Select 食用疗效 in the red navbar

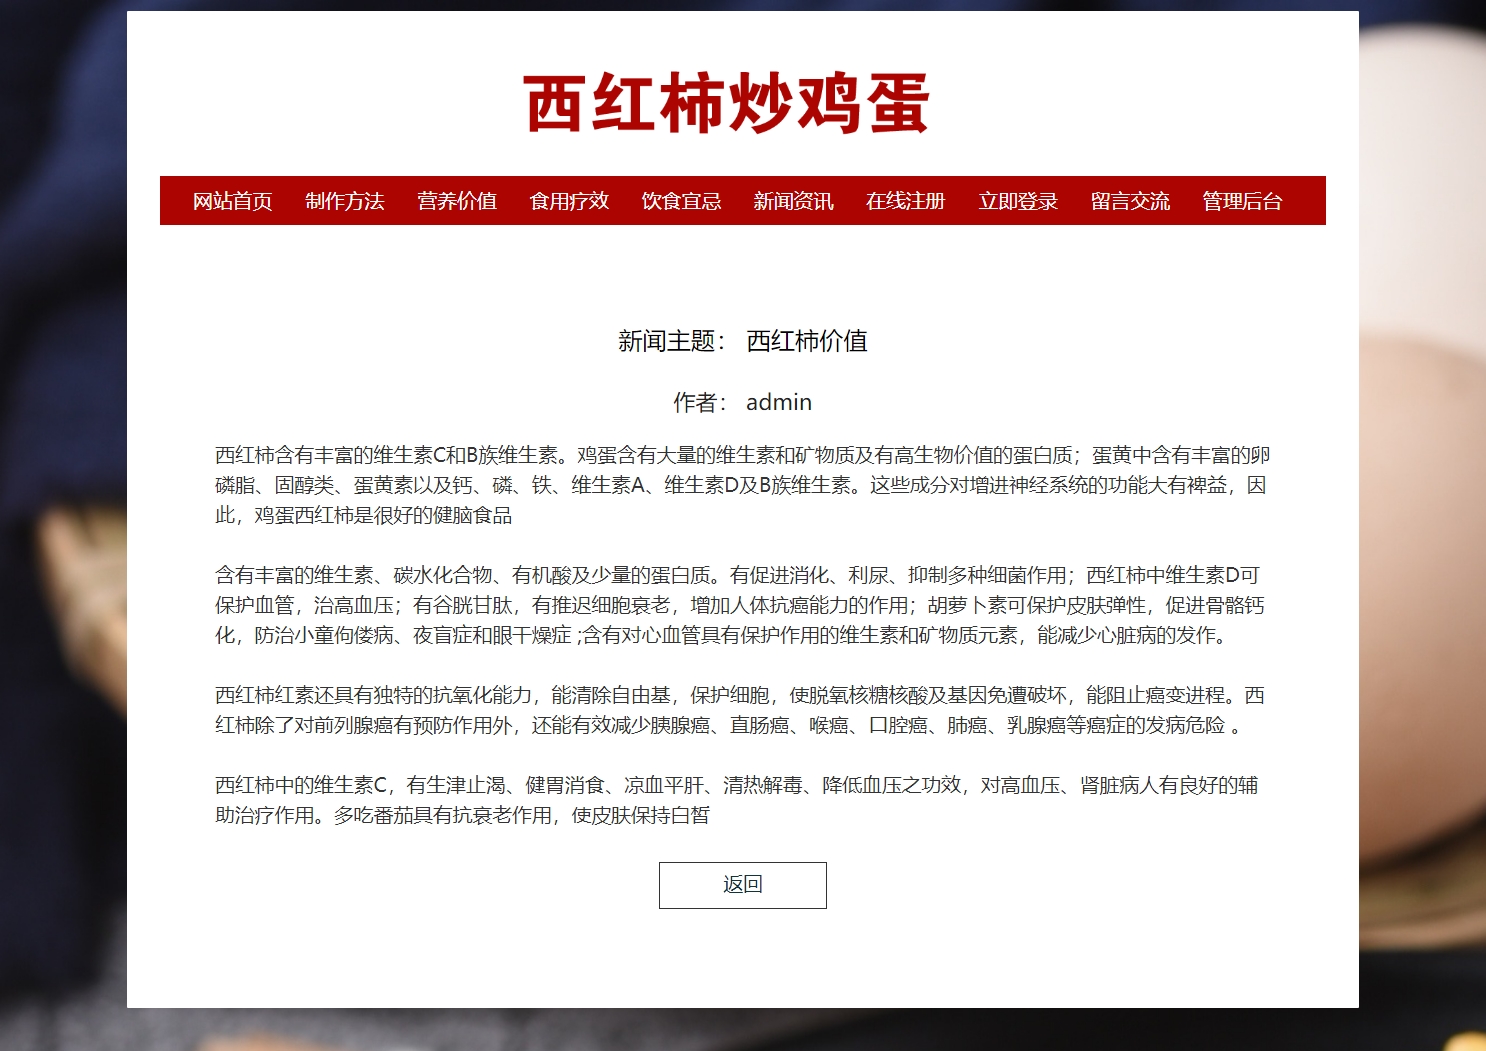569,201
